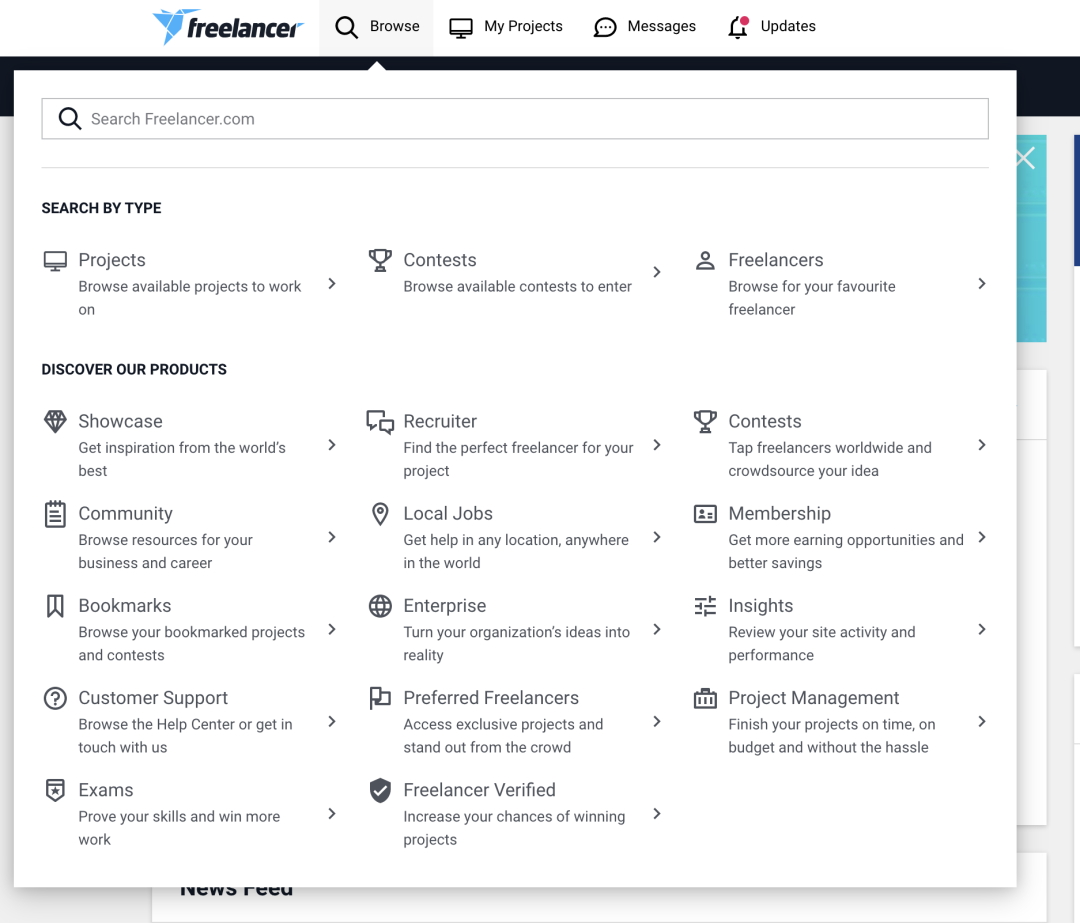Open the Project Management title link
Image resolution: width=1080 pixels, height=923 pixels.
(814, 698)
